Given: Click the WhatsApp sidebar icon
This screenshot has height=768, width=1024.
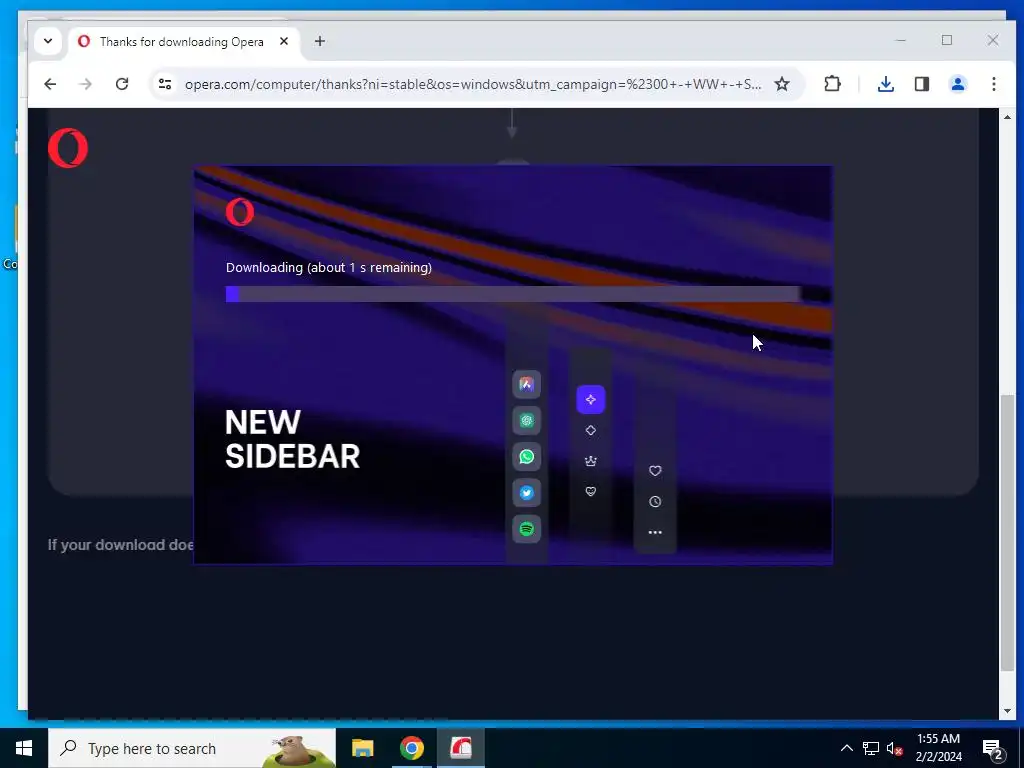Looking at the screenshot, I should click(x=526, y=456).
